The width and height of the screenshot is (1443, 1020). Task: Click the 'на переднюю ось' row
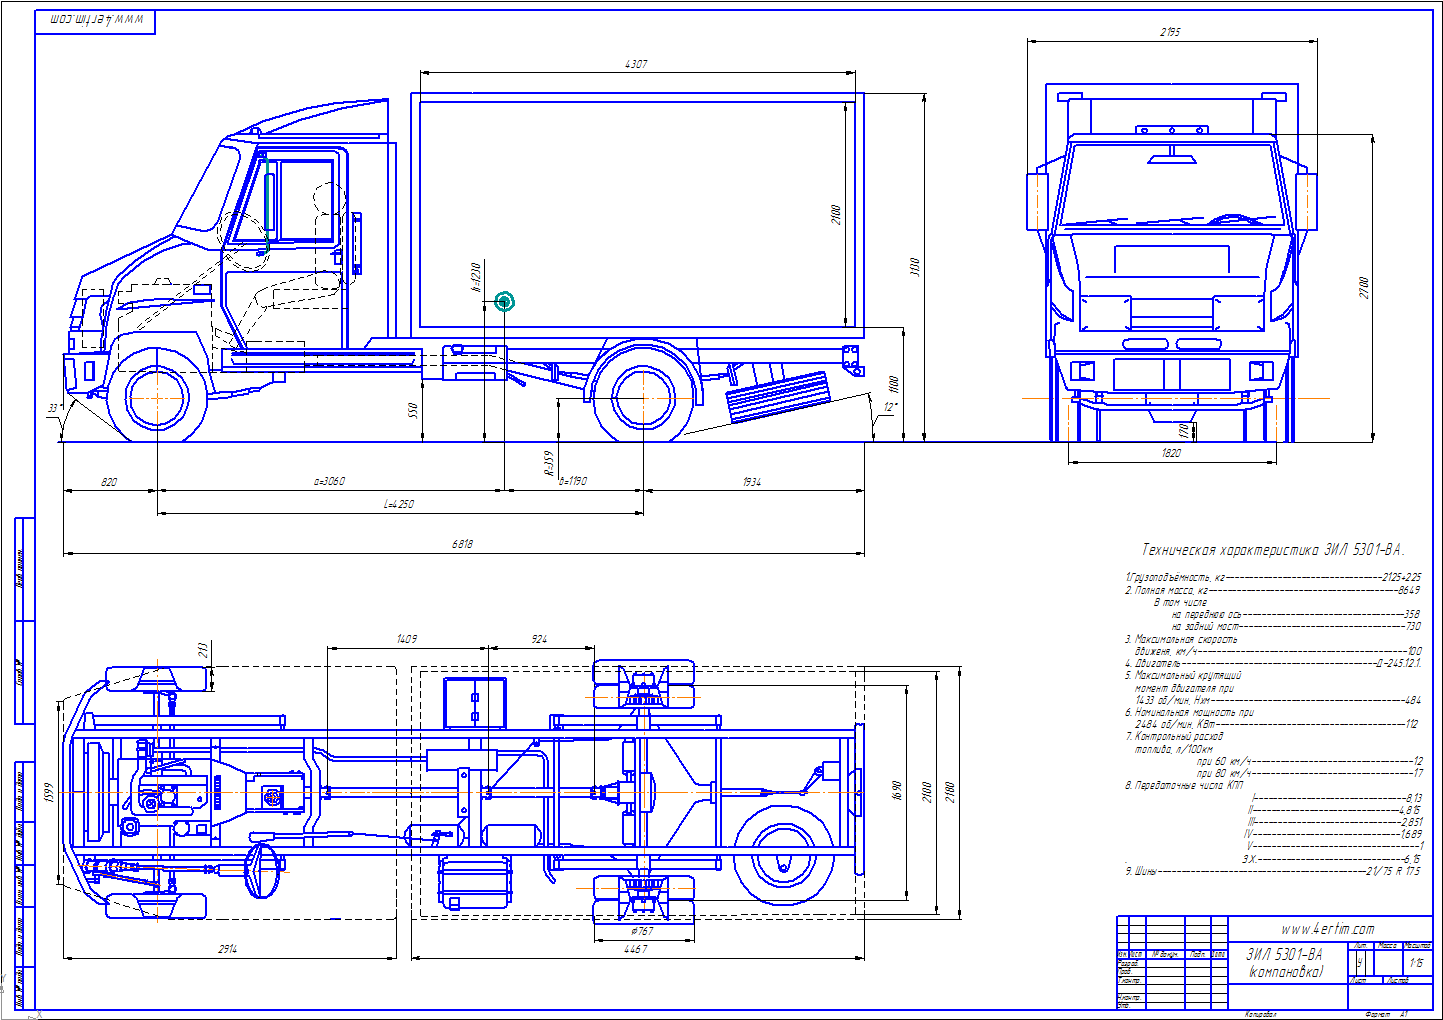point(1296,614)
